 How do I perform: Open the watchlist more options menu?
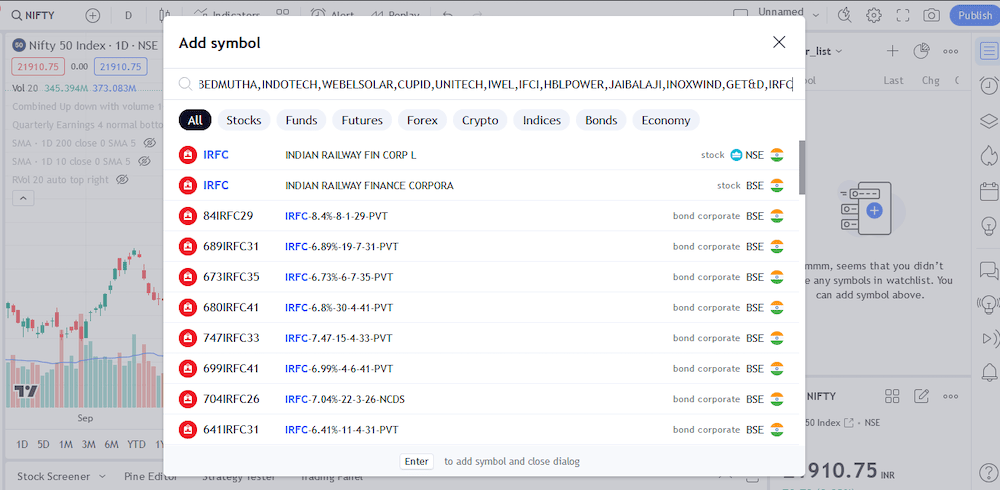point(950,51)
